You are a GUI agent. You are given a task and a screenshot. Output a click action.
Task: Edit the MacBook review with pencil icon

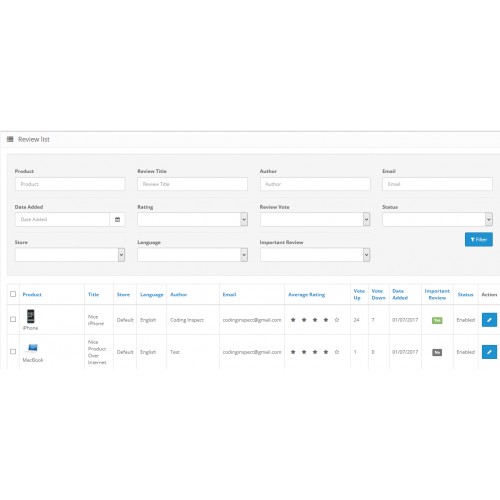(x=489, y=352)
